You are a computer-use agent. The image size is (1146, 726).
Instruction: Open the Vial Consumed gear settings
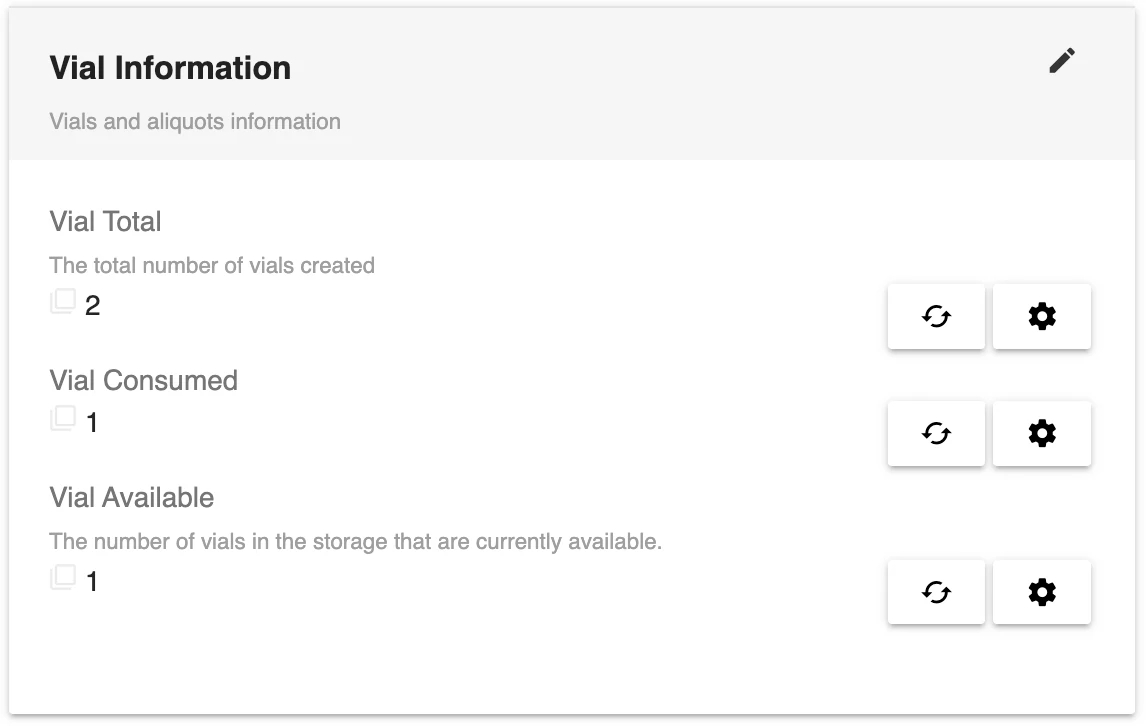click(1042, 434)
